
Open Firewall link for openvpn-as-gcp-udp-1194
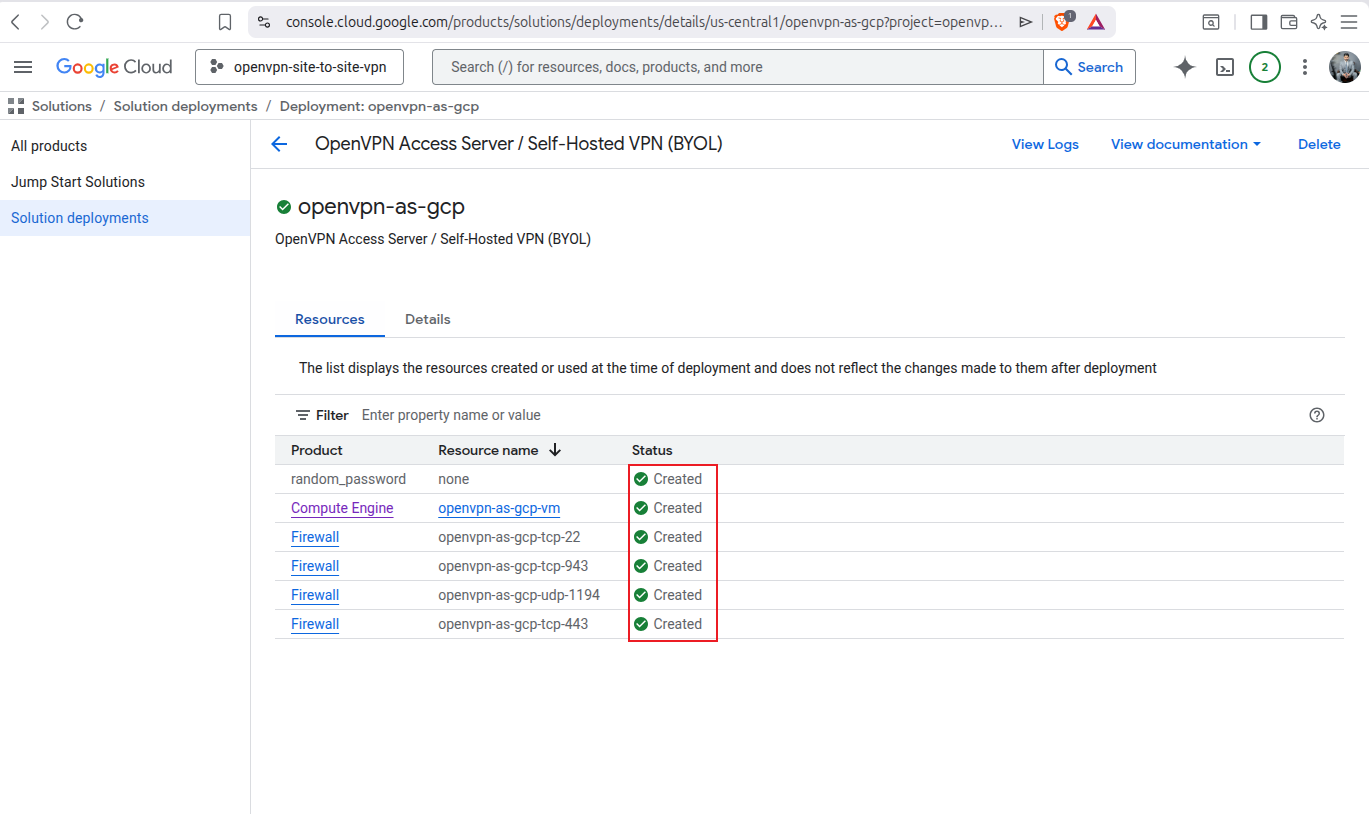(315, 595)
